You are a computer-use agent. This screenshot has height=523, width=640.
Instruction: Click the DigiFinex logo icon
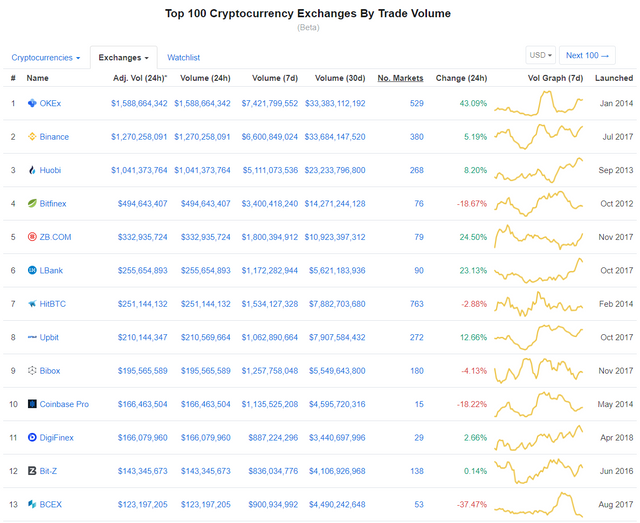(x=32, y=438)
